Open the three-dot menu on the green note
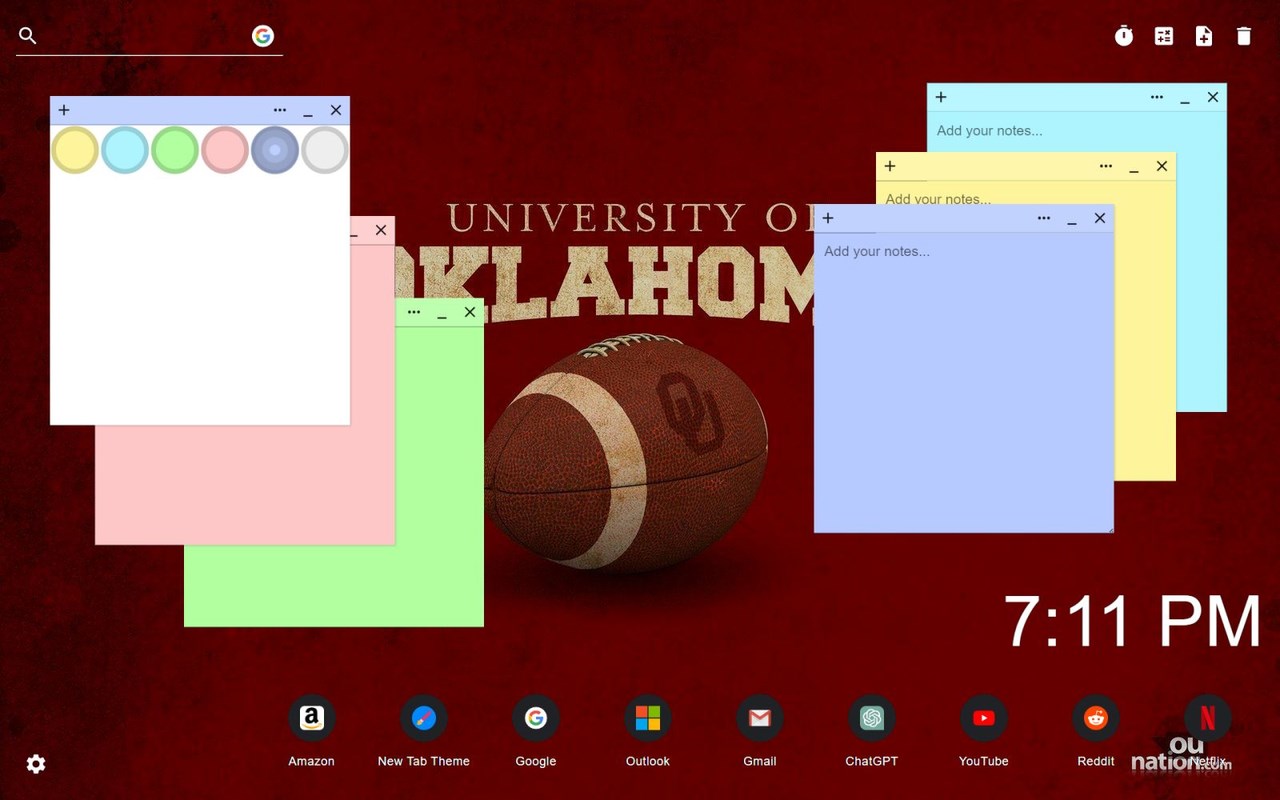Image resolution: width=1280 pixels, height=800 pixels. click(414, 312)
